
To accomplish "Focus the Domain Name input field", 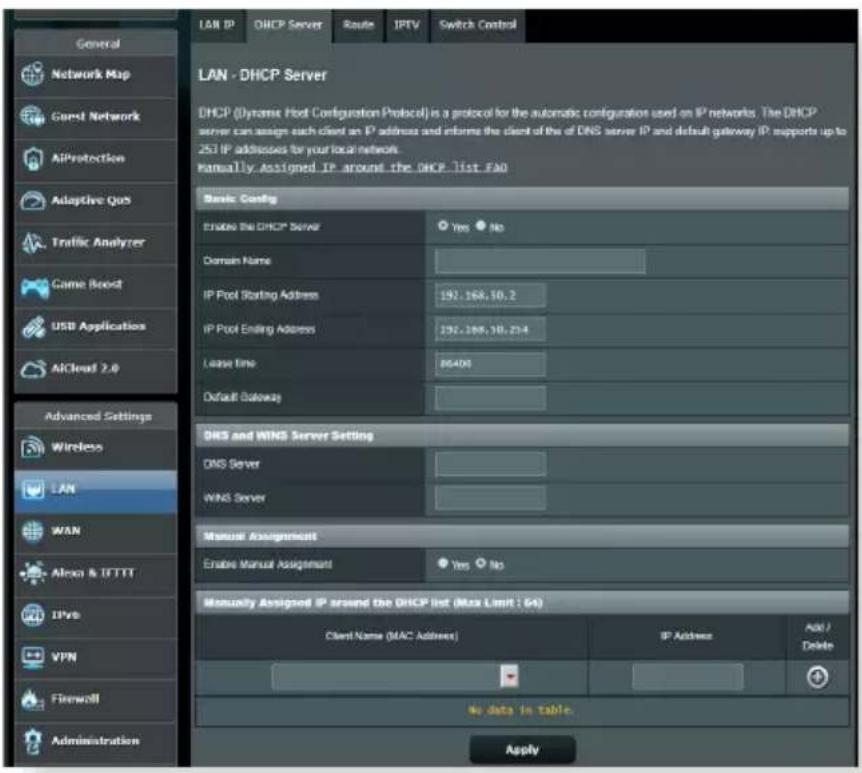I will [540, 261].
